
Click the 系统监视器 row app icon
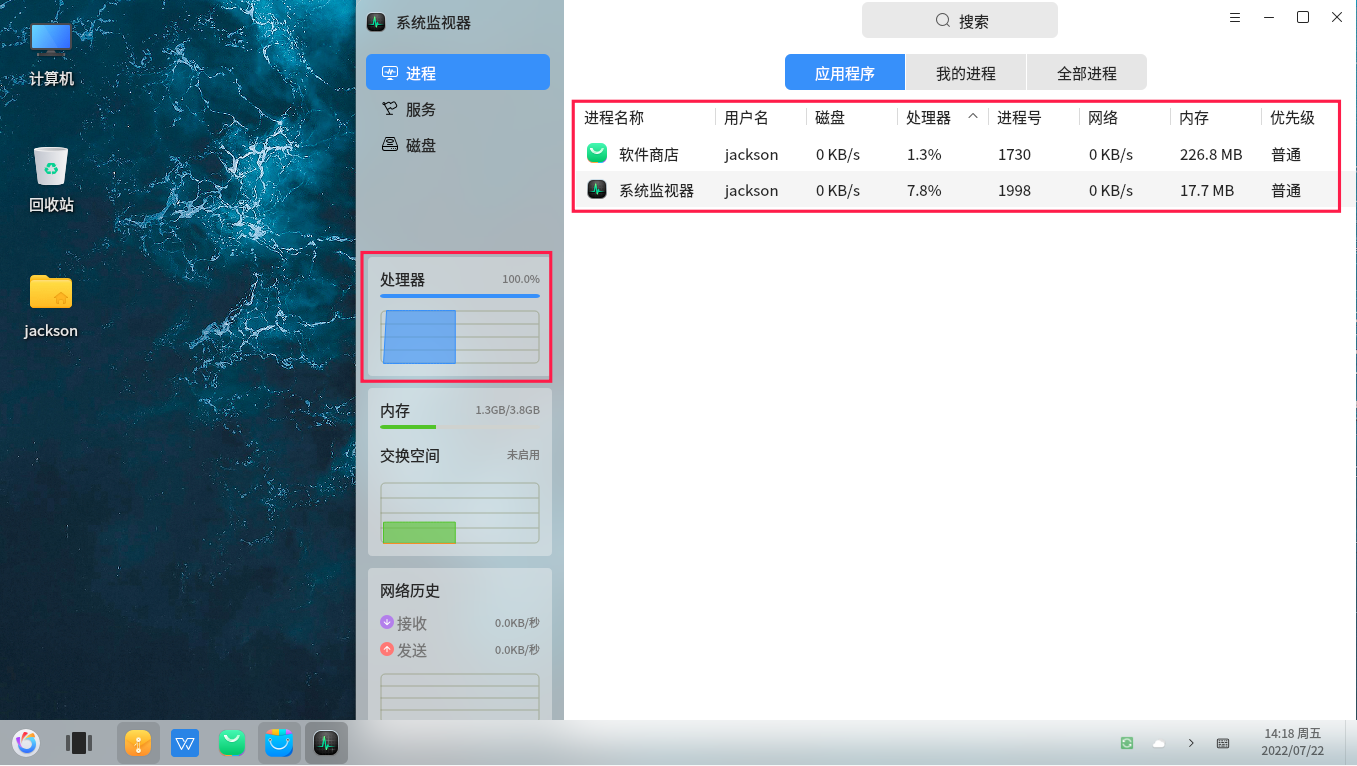pos(597,189)
